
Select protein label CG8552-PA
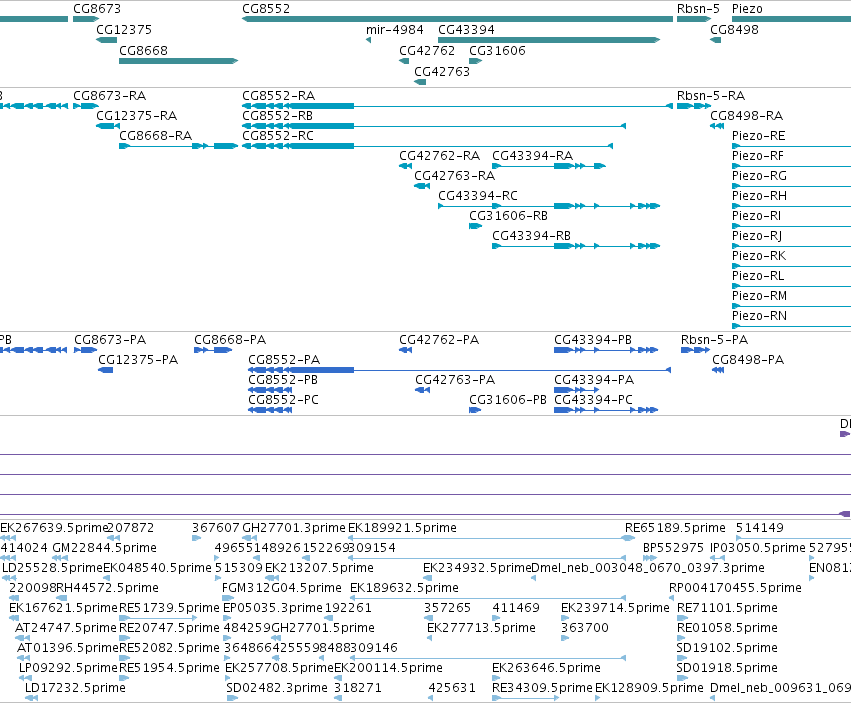point(284,360)
